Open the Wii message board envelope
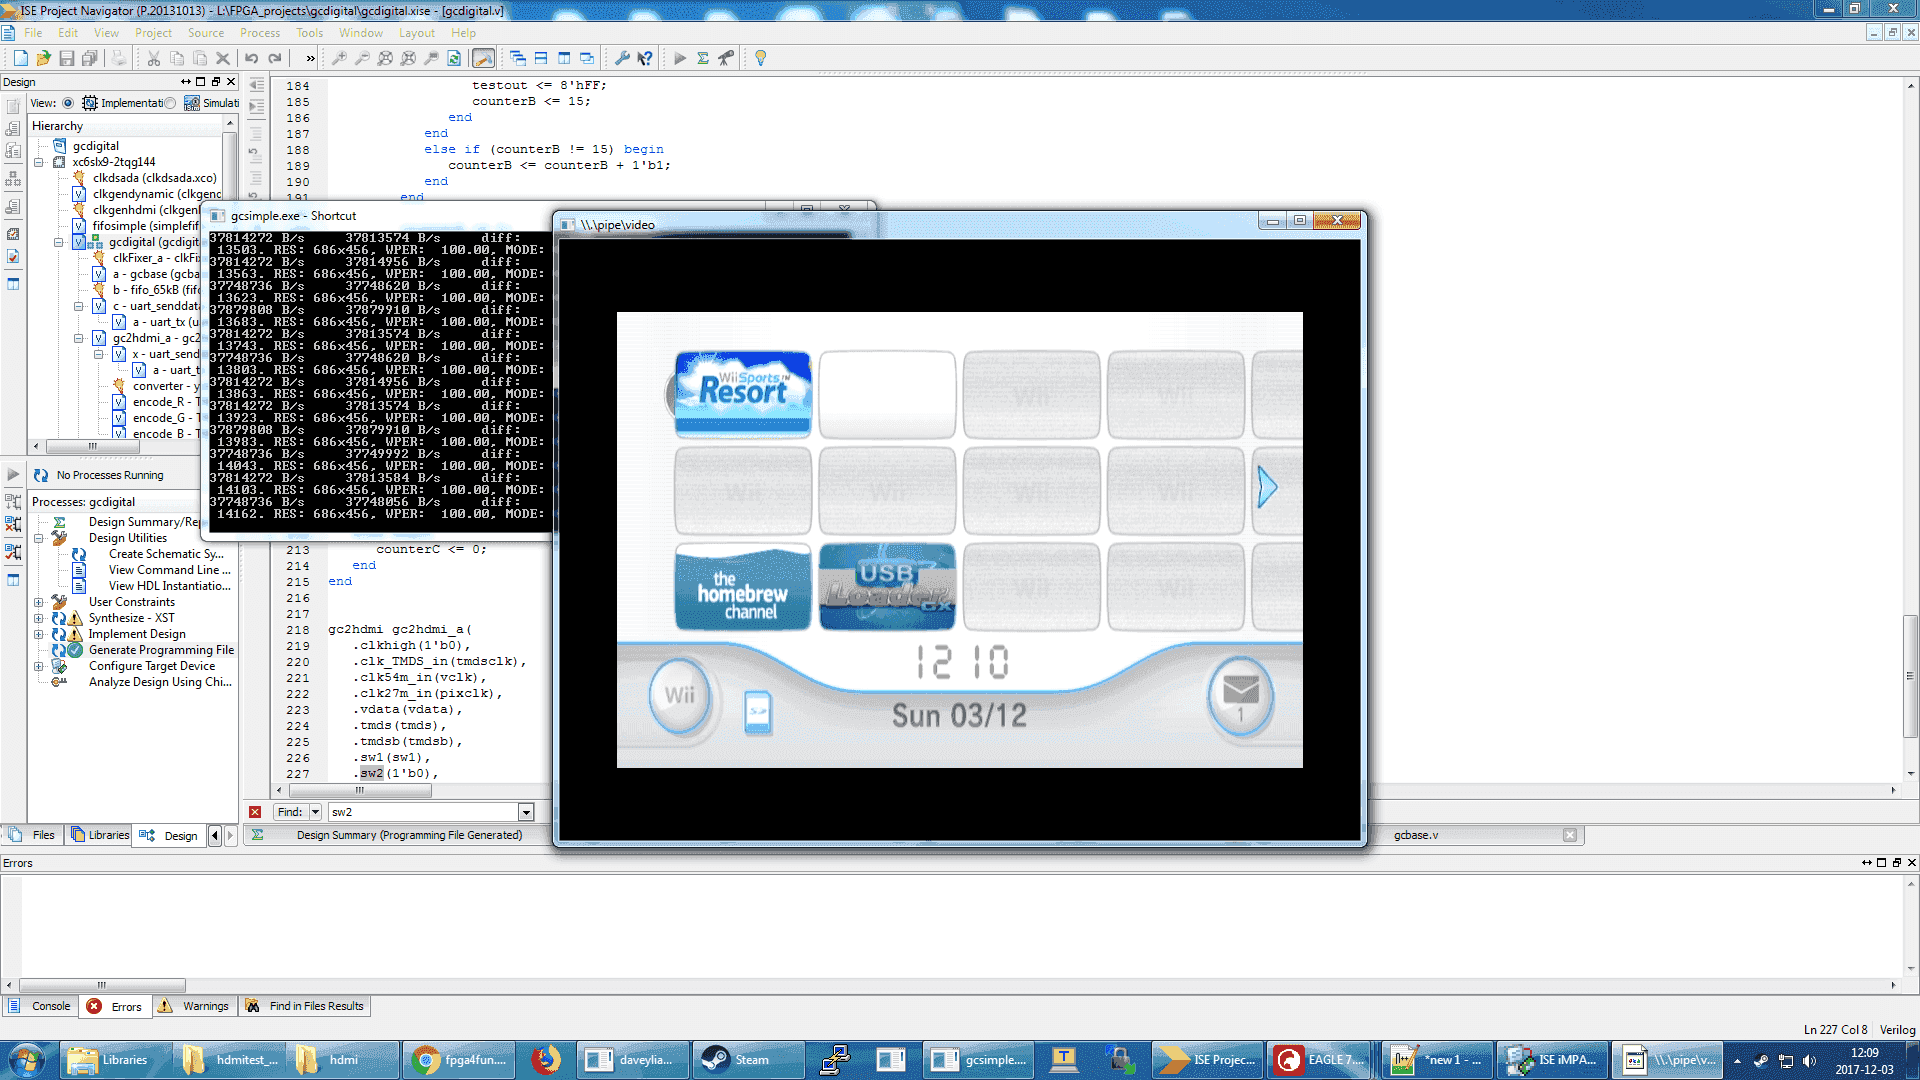This screenshot has width=1920, height=1080. coord(1240,695)
